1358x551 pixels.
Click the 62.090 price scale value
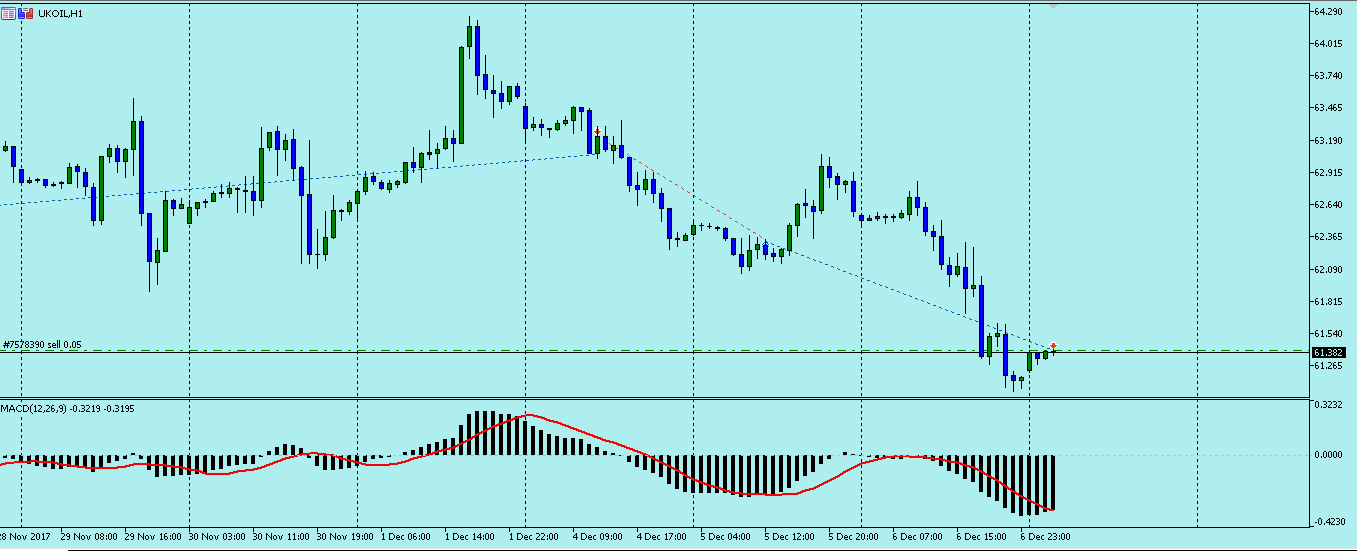[x=1328, y=269]
